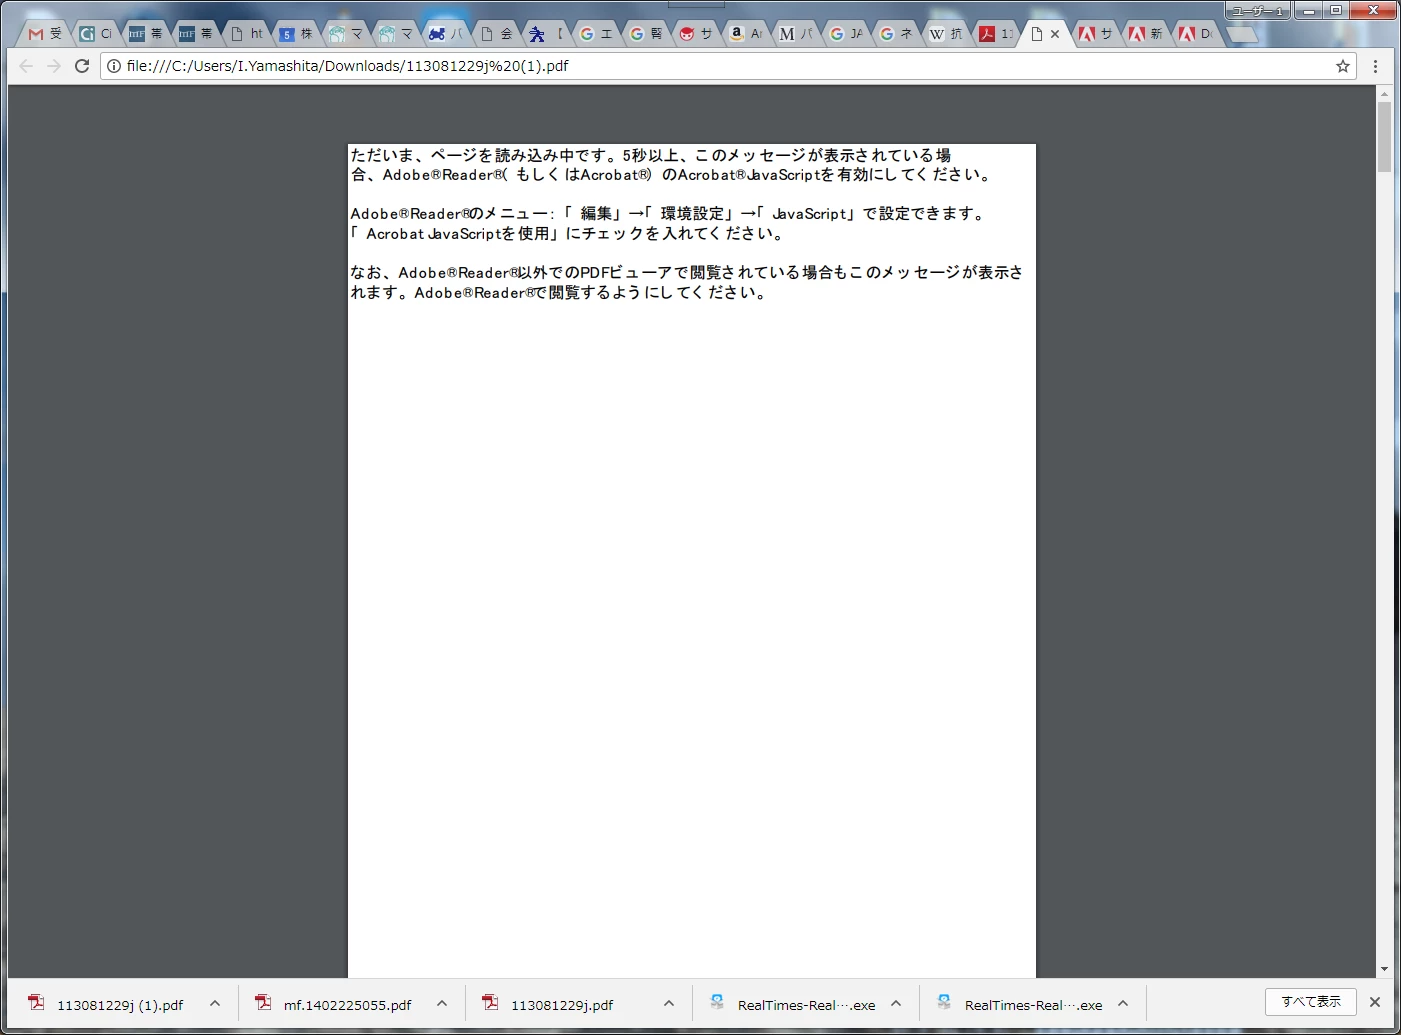Click the first RealTimes installer icon

(717, 1002)
